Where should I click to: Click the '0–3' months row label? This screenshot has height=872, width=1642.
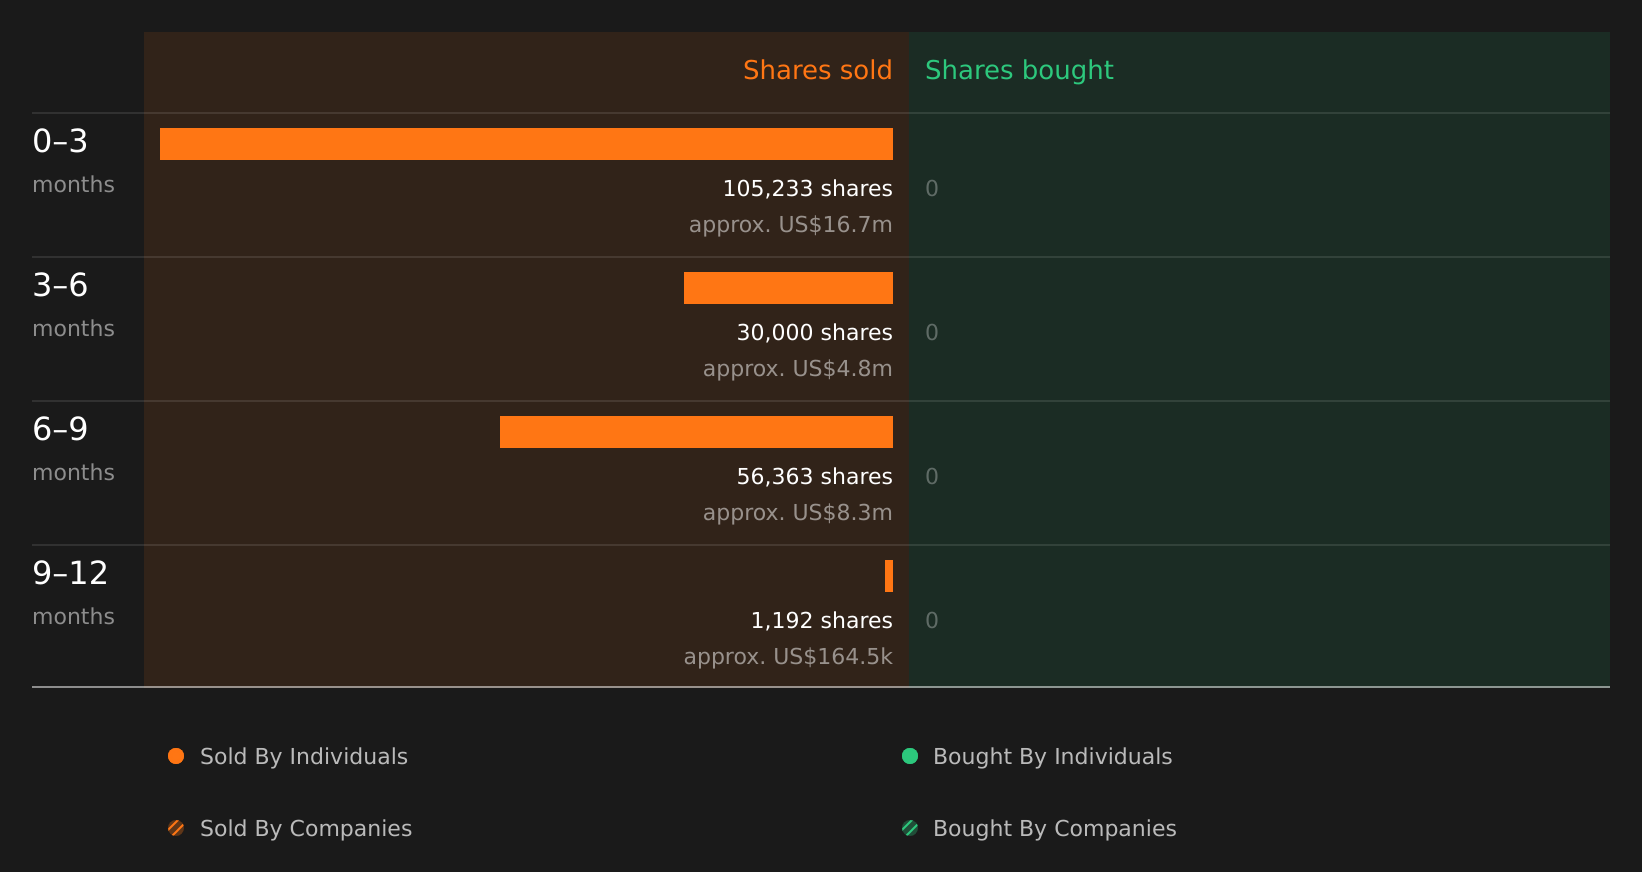coord(60,141)
